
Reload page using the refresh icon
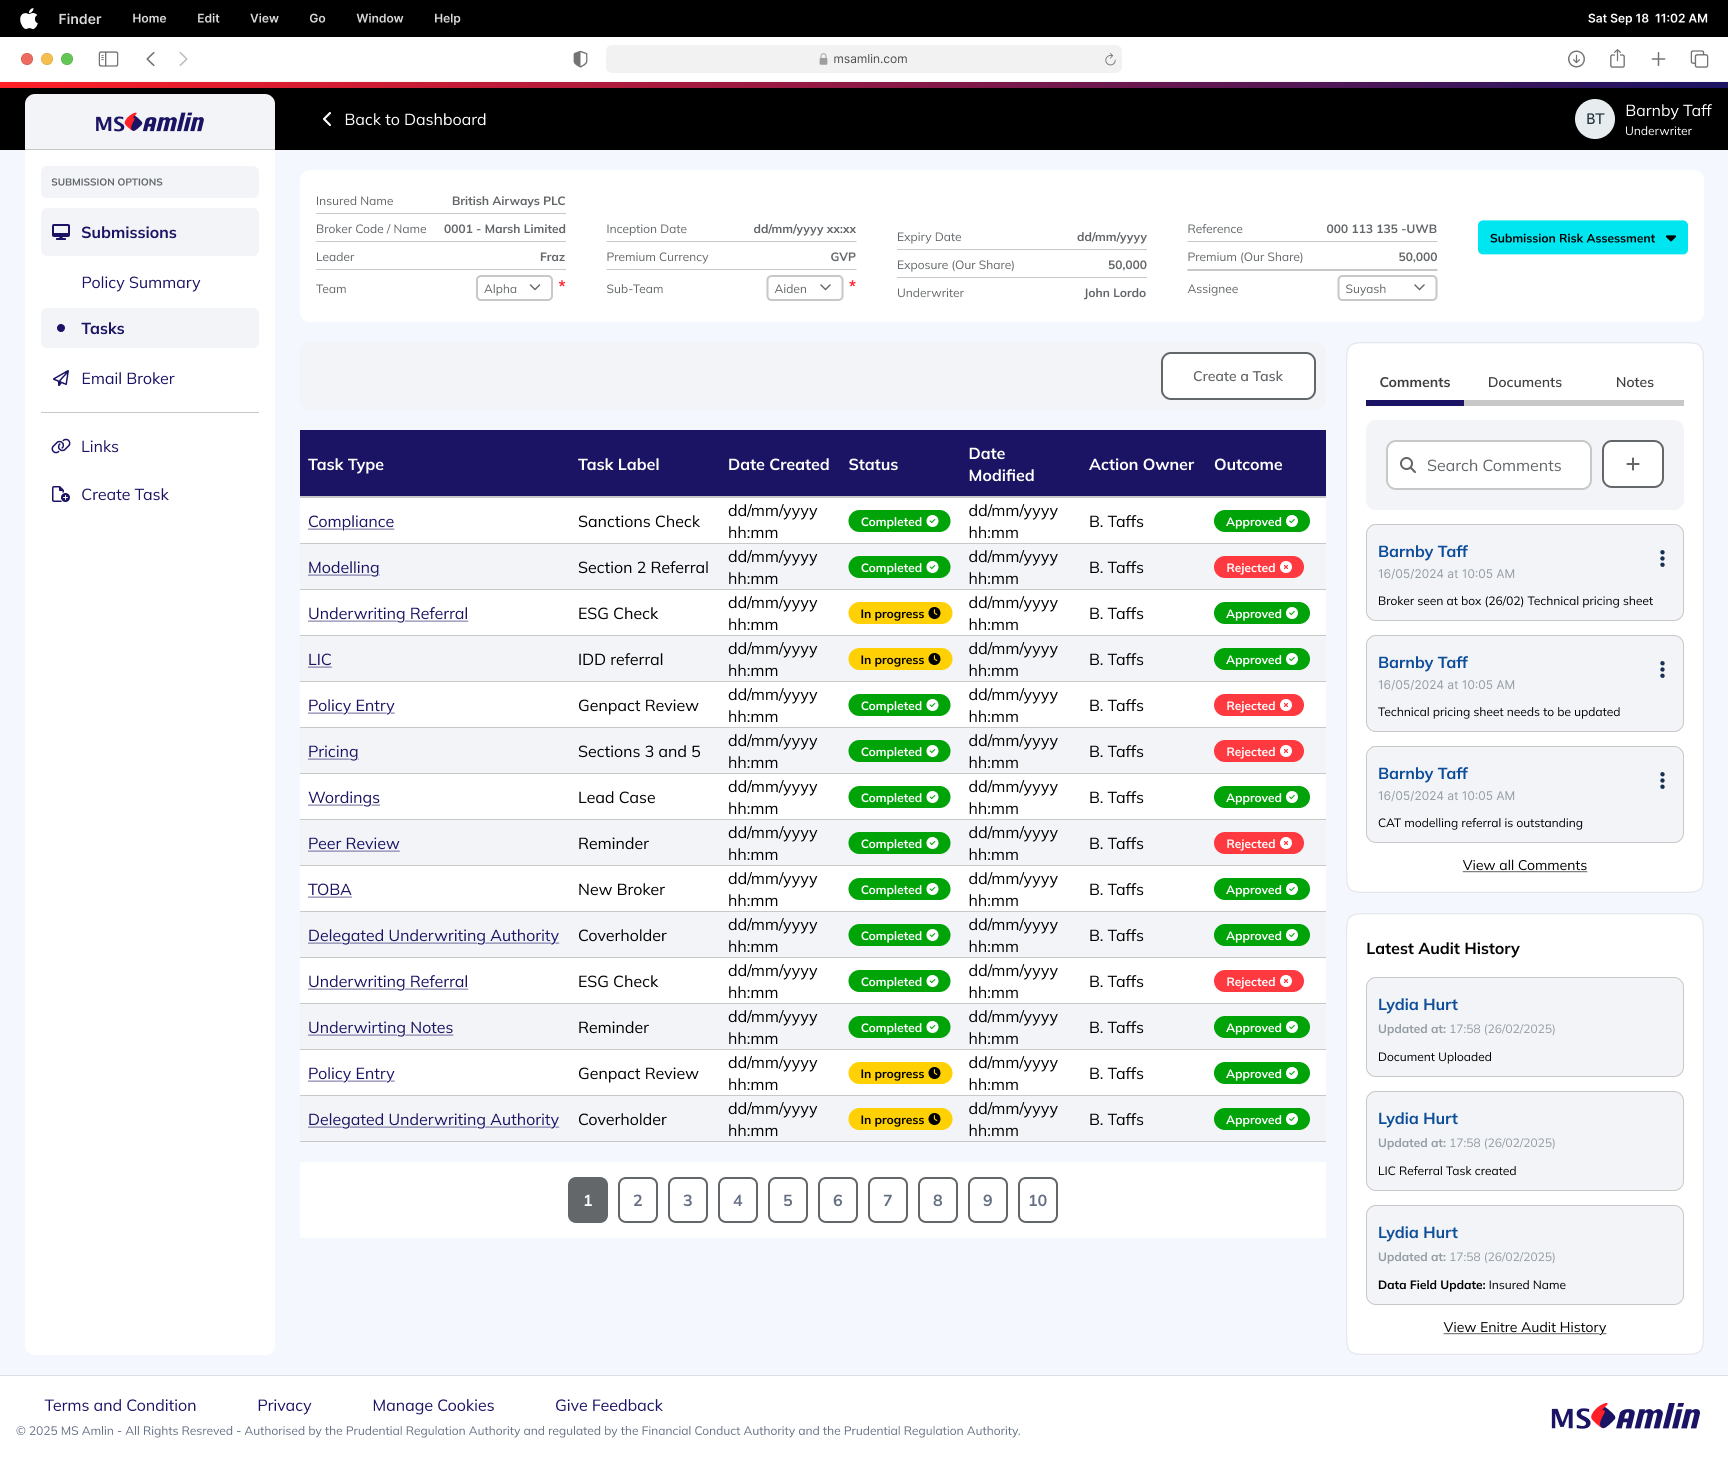[1110, 59]
